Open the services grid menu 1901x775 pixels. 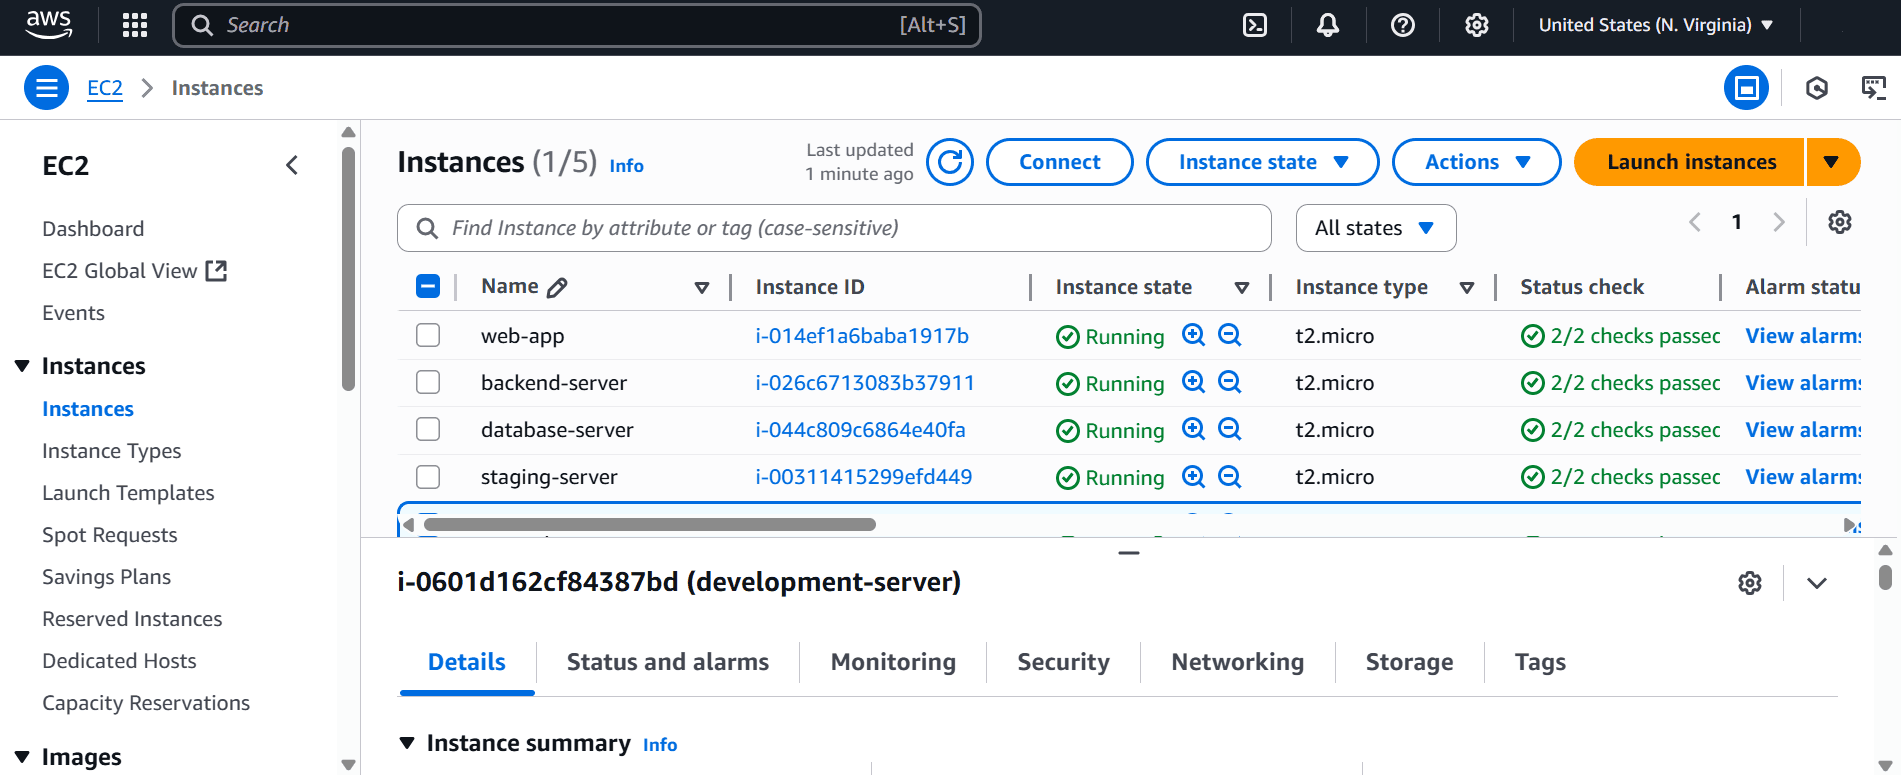135,25
